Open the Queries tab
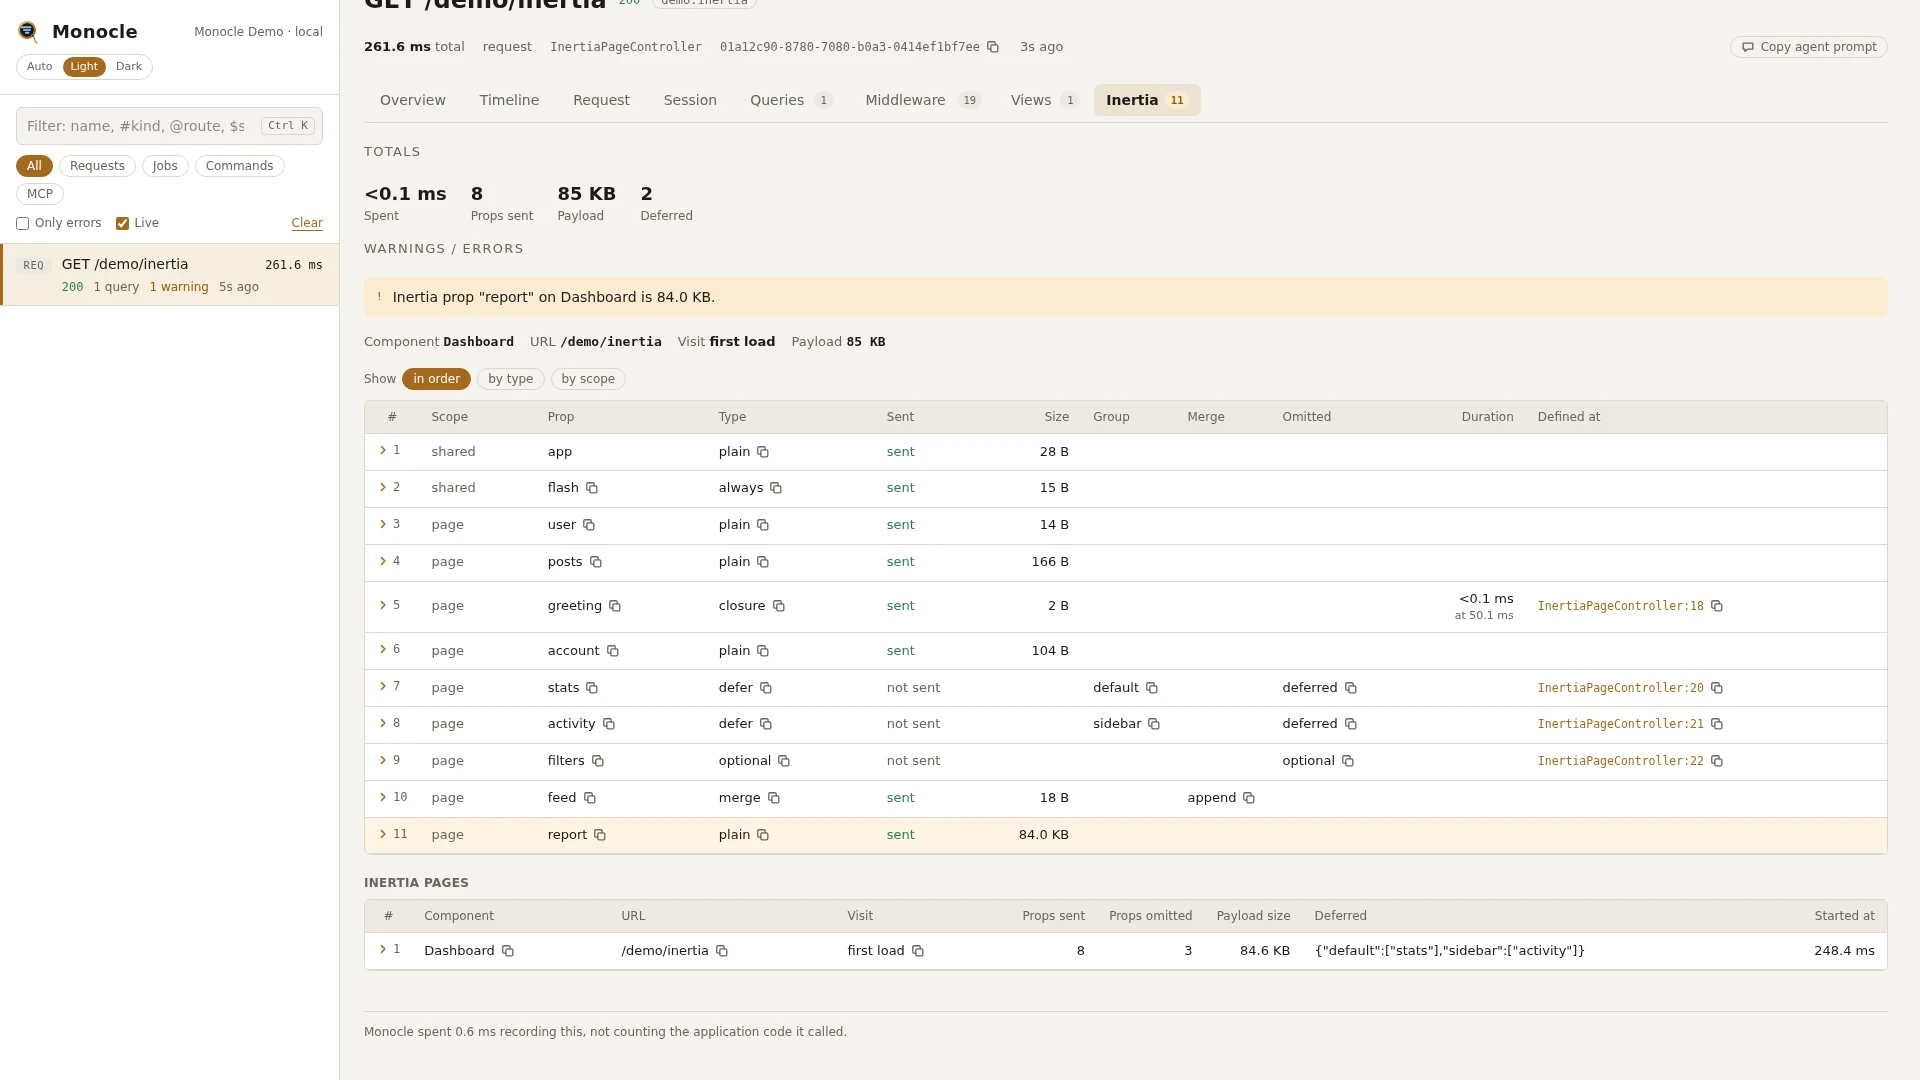This screenshot has height=1080, width=1920. 791,100
